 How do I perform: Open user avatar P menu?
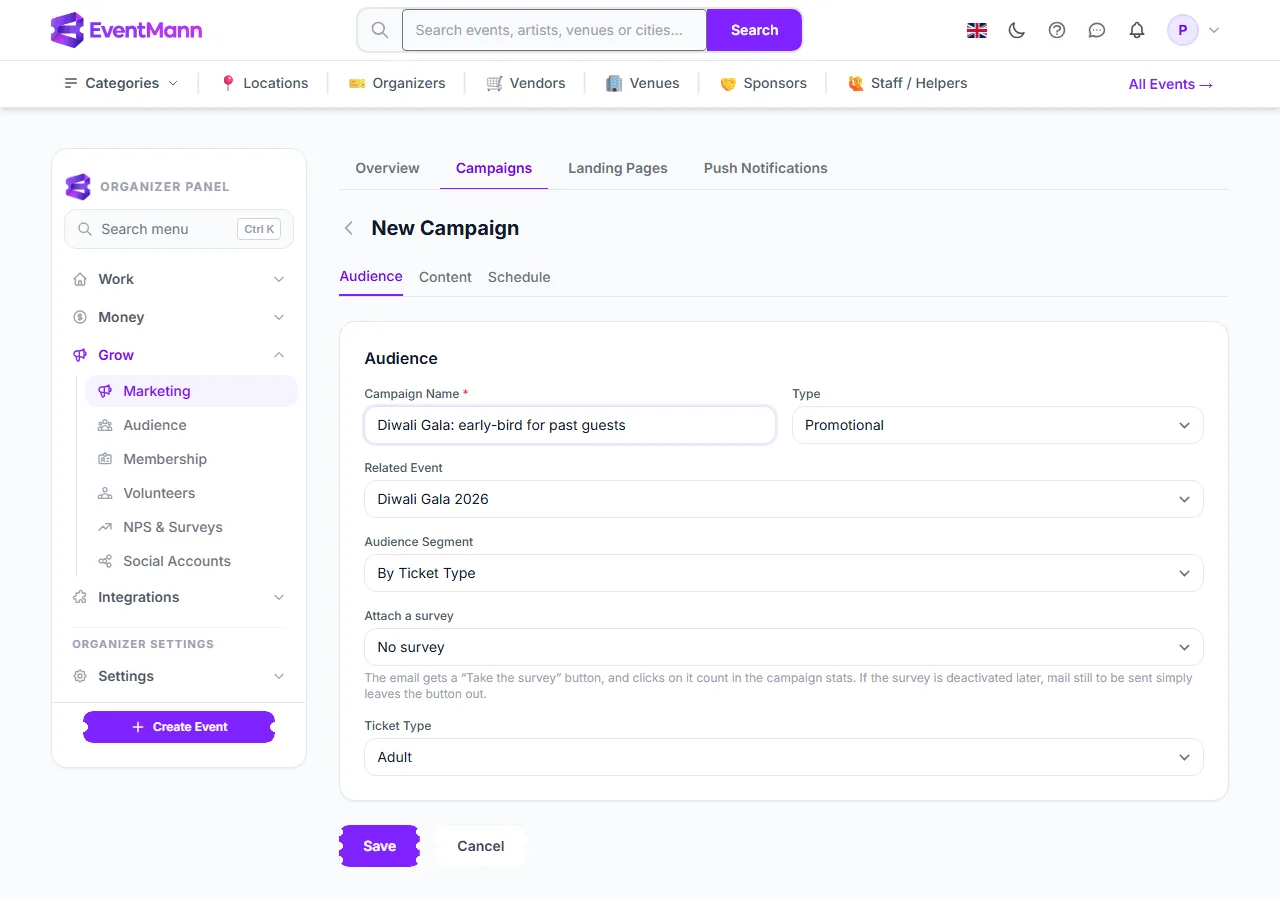point(1183,30)
